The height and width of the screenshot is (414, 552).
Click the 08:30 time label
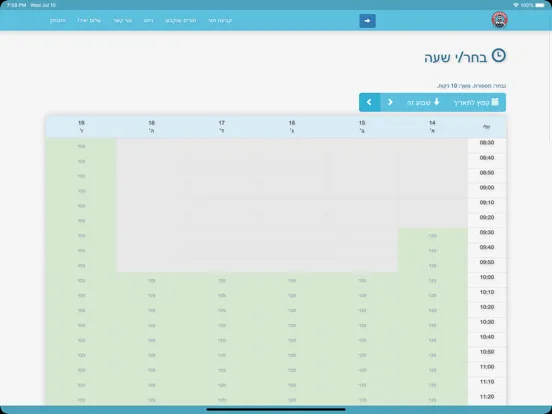point(487,143)
